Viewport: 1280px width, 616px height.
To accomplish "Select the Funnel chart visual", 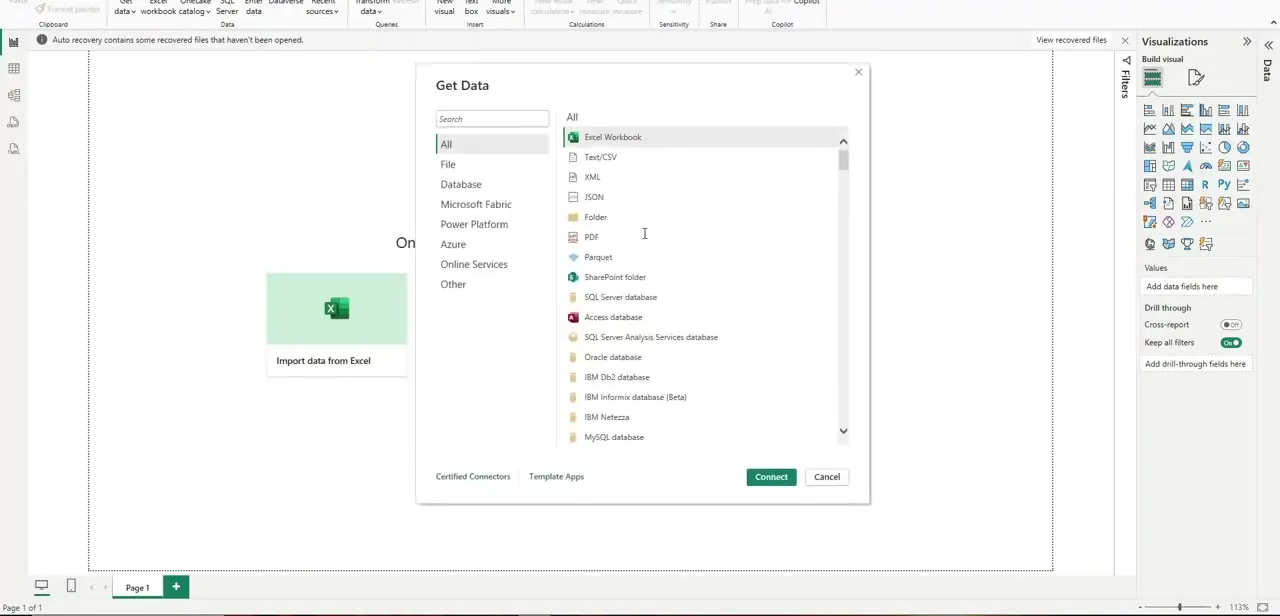I will (1187, 147).
